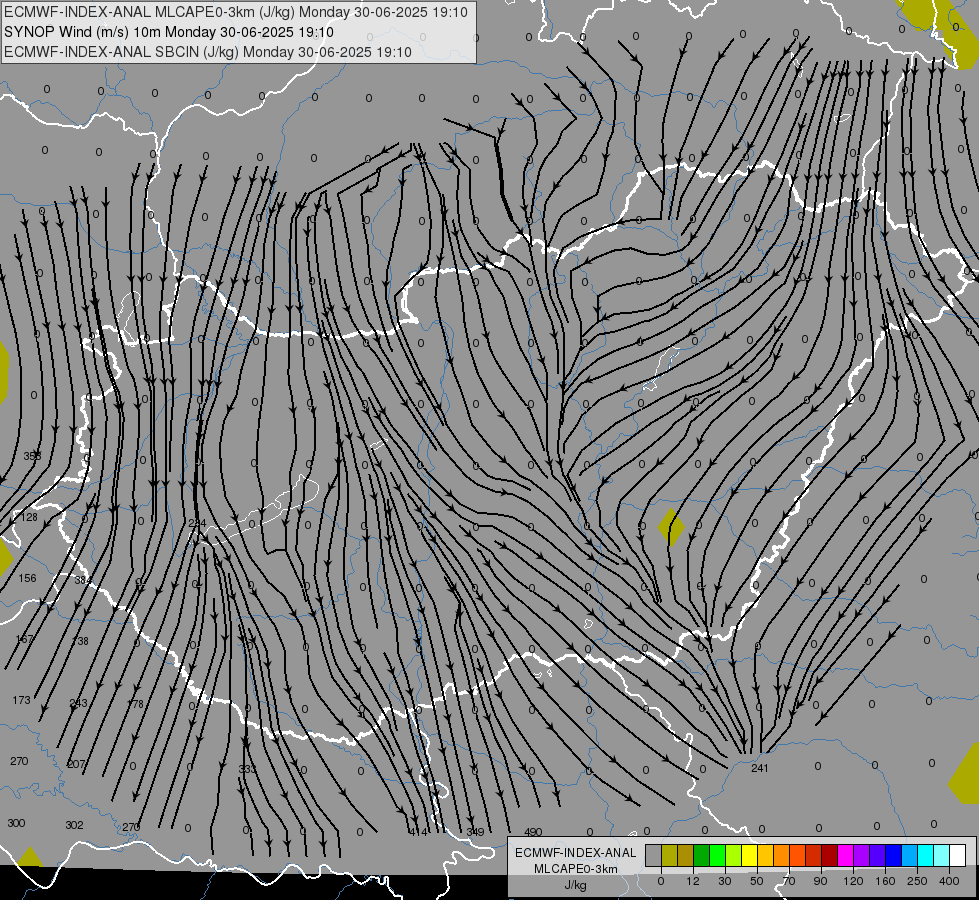The height and width of the screenshot is (900, 979).
Task: Choose the pure yellow legend swatch
Action: 750,855
